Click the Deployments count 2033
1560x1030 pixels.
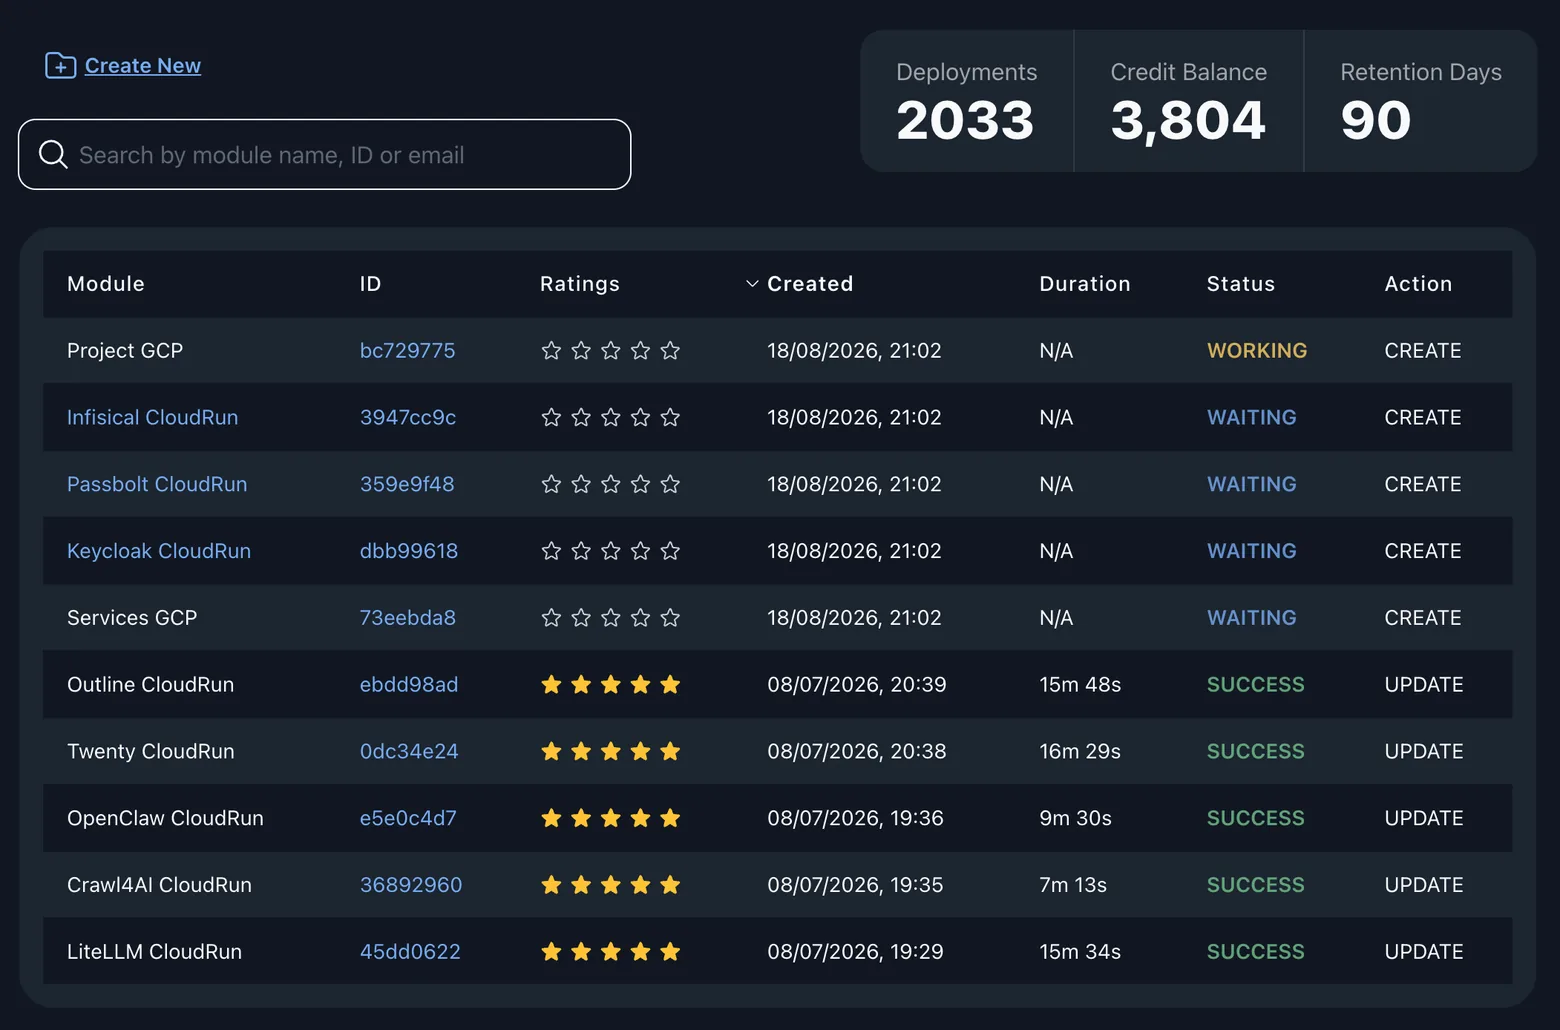point(965,121)
